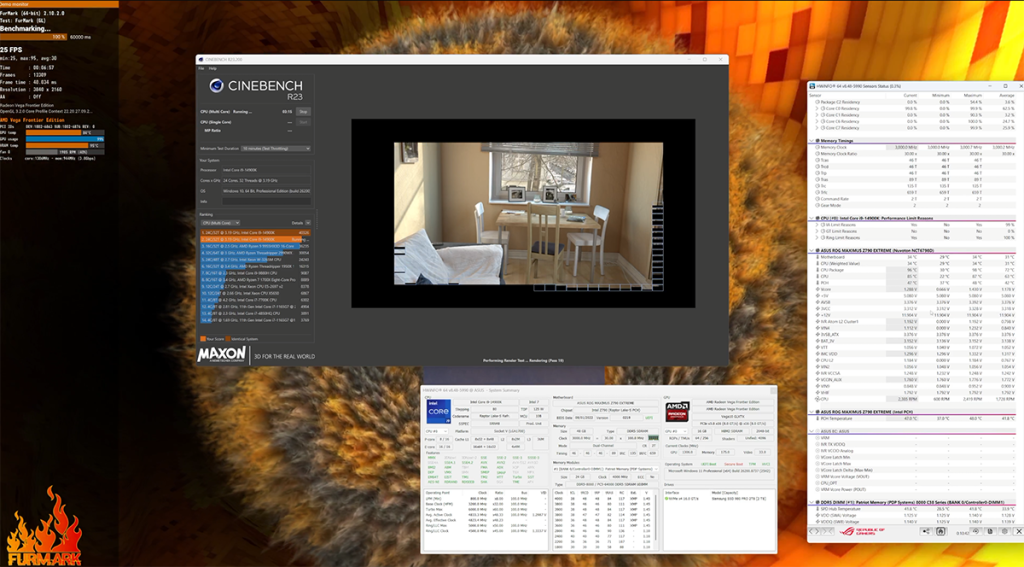Click the Intel Core logo in System Summary
Viewport: 1024px width, 567px height.
[438, 413]
